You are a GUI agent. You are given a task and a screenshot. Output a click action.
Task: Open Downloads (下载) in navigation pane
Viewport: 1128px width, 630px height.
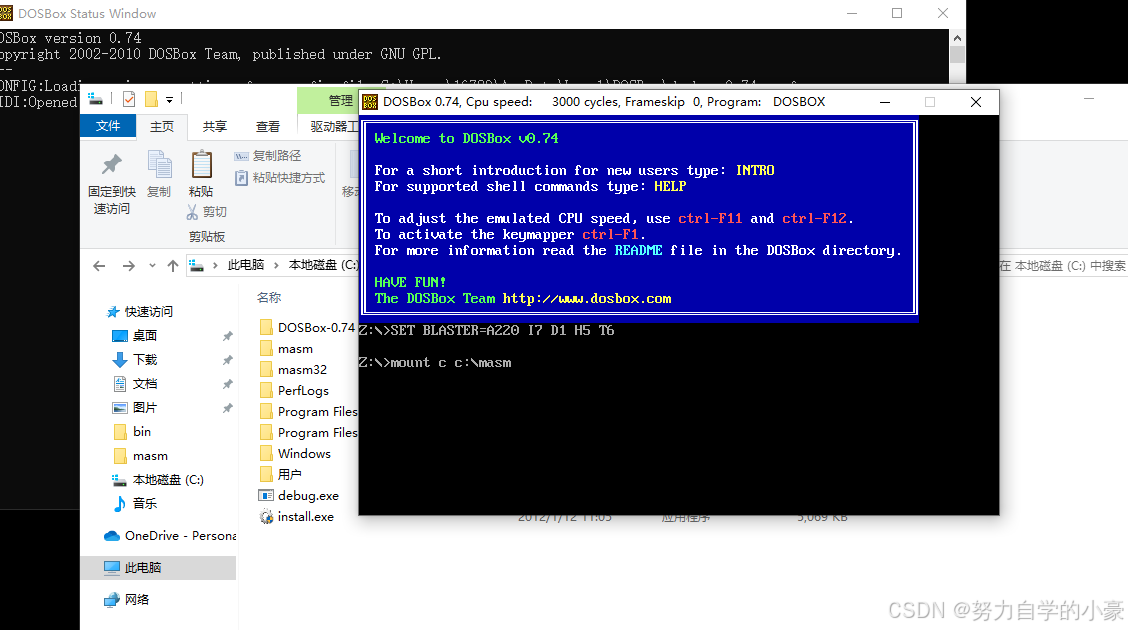135,360
